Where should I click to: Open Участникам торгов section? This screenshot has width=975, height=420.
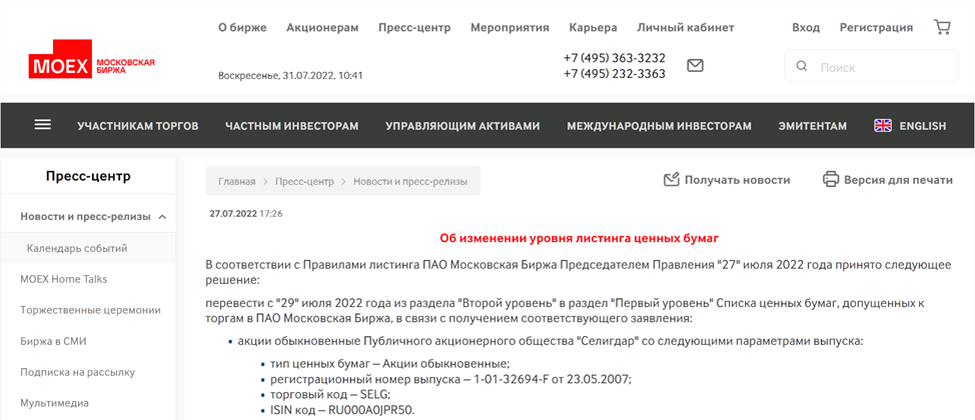coord(138,126)
